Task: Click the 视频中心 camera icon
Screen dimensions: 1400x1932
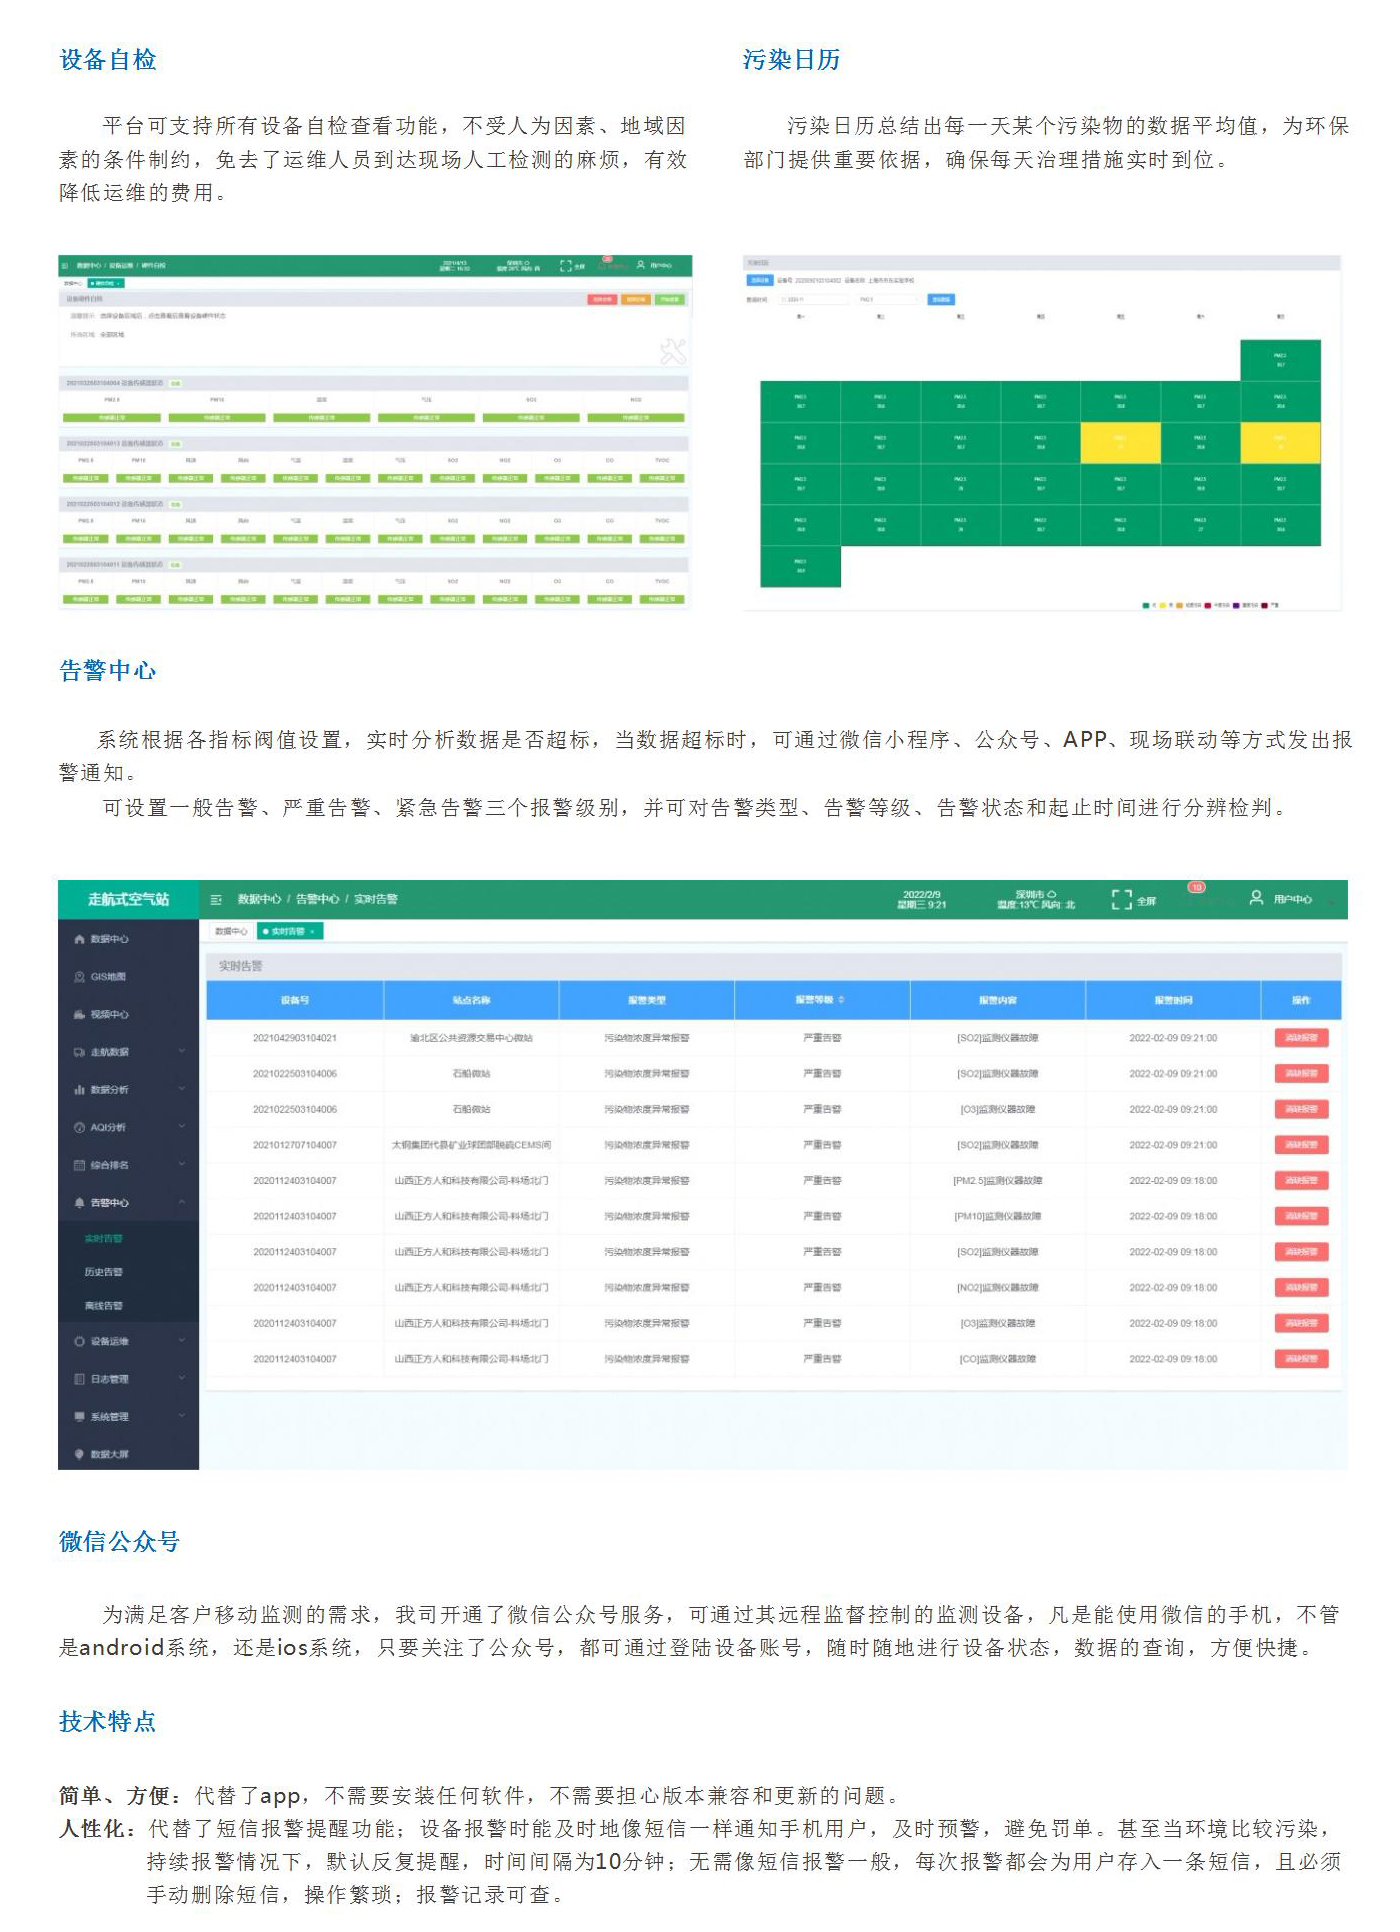Action: point(79,1015)
